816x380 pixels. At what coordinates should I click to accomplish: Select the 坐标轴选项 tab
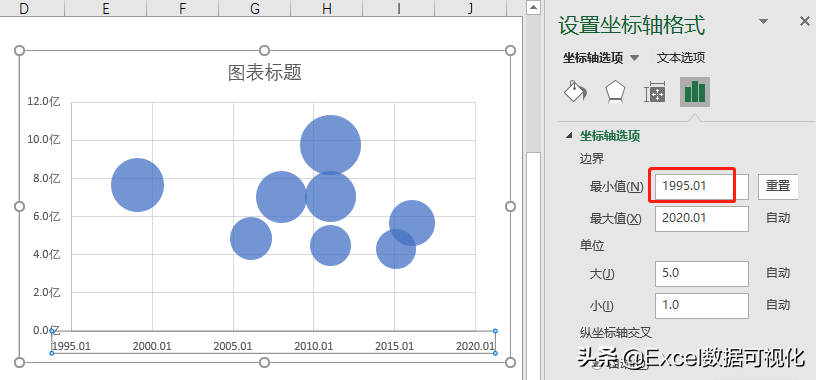coord(593,58)
